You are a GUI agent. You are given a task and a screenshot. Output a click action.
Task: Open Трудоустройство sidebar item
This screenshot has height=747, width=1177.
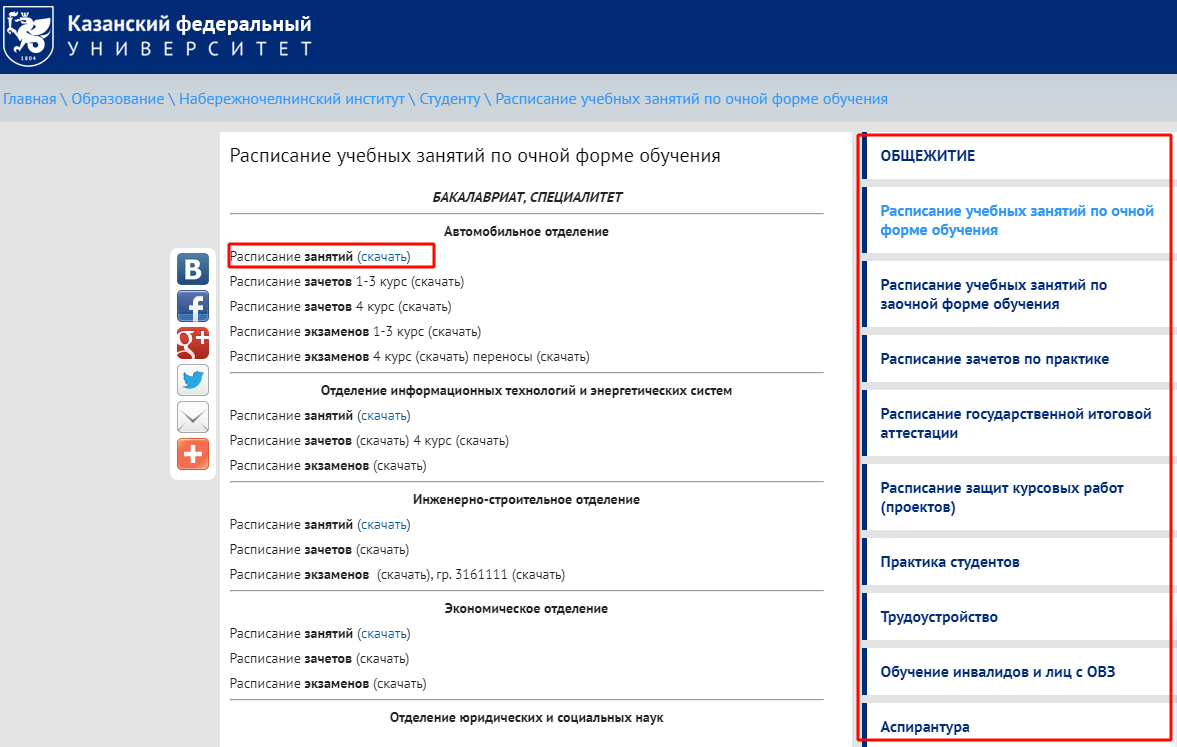938,617
